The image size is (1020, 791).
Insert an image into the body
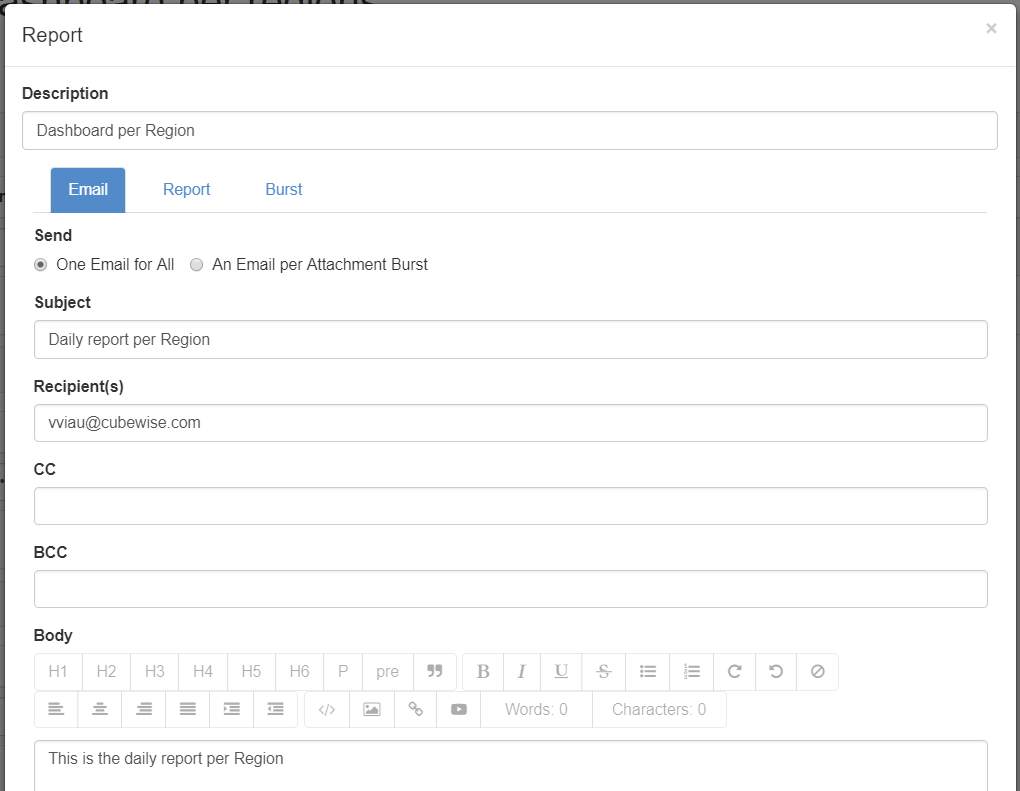pyautogui.click(x=372, y=709)
